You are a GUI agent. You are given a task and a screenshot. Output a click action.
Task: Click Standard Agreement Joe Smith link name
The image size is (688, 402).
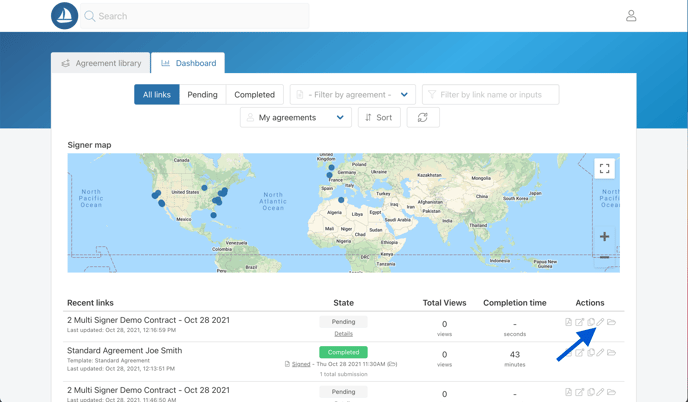125,350
